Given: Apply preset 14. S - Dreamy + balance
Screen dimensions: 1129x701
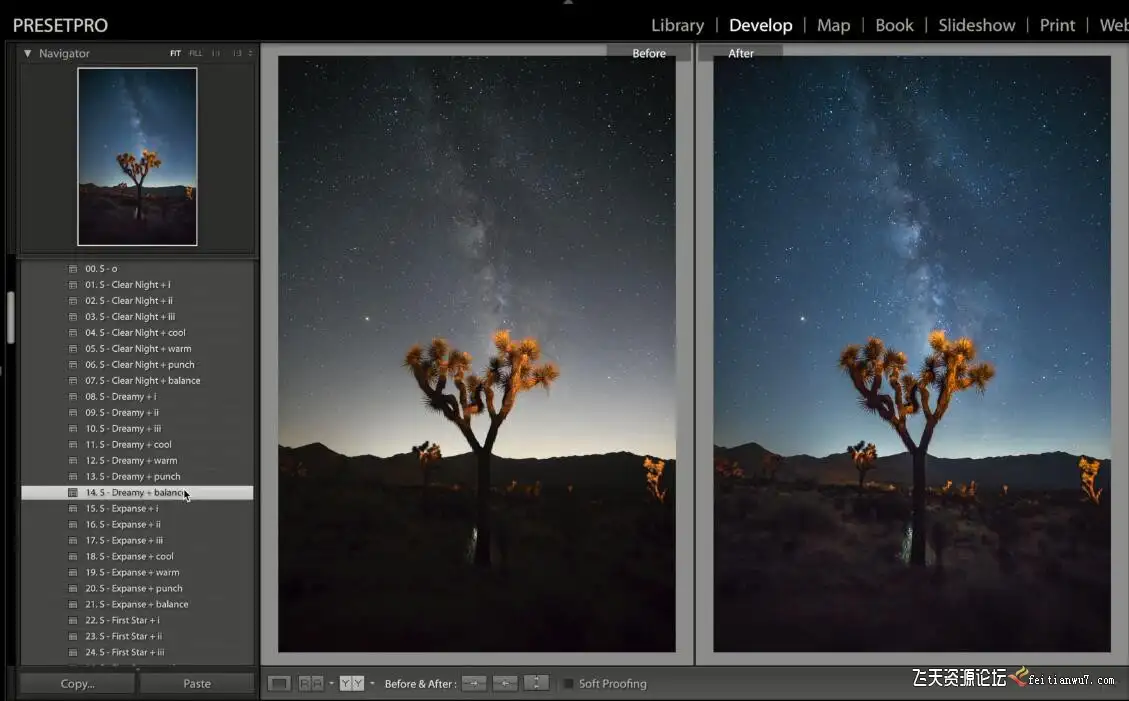Looking at the screenshot, I should 137,493.
